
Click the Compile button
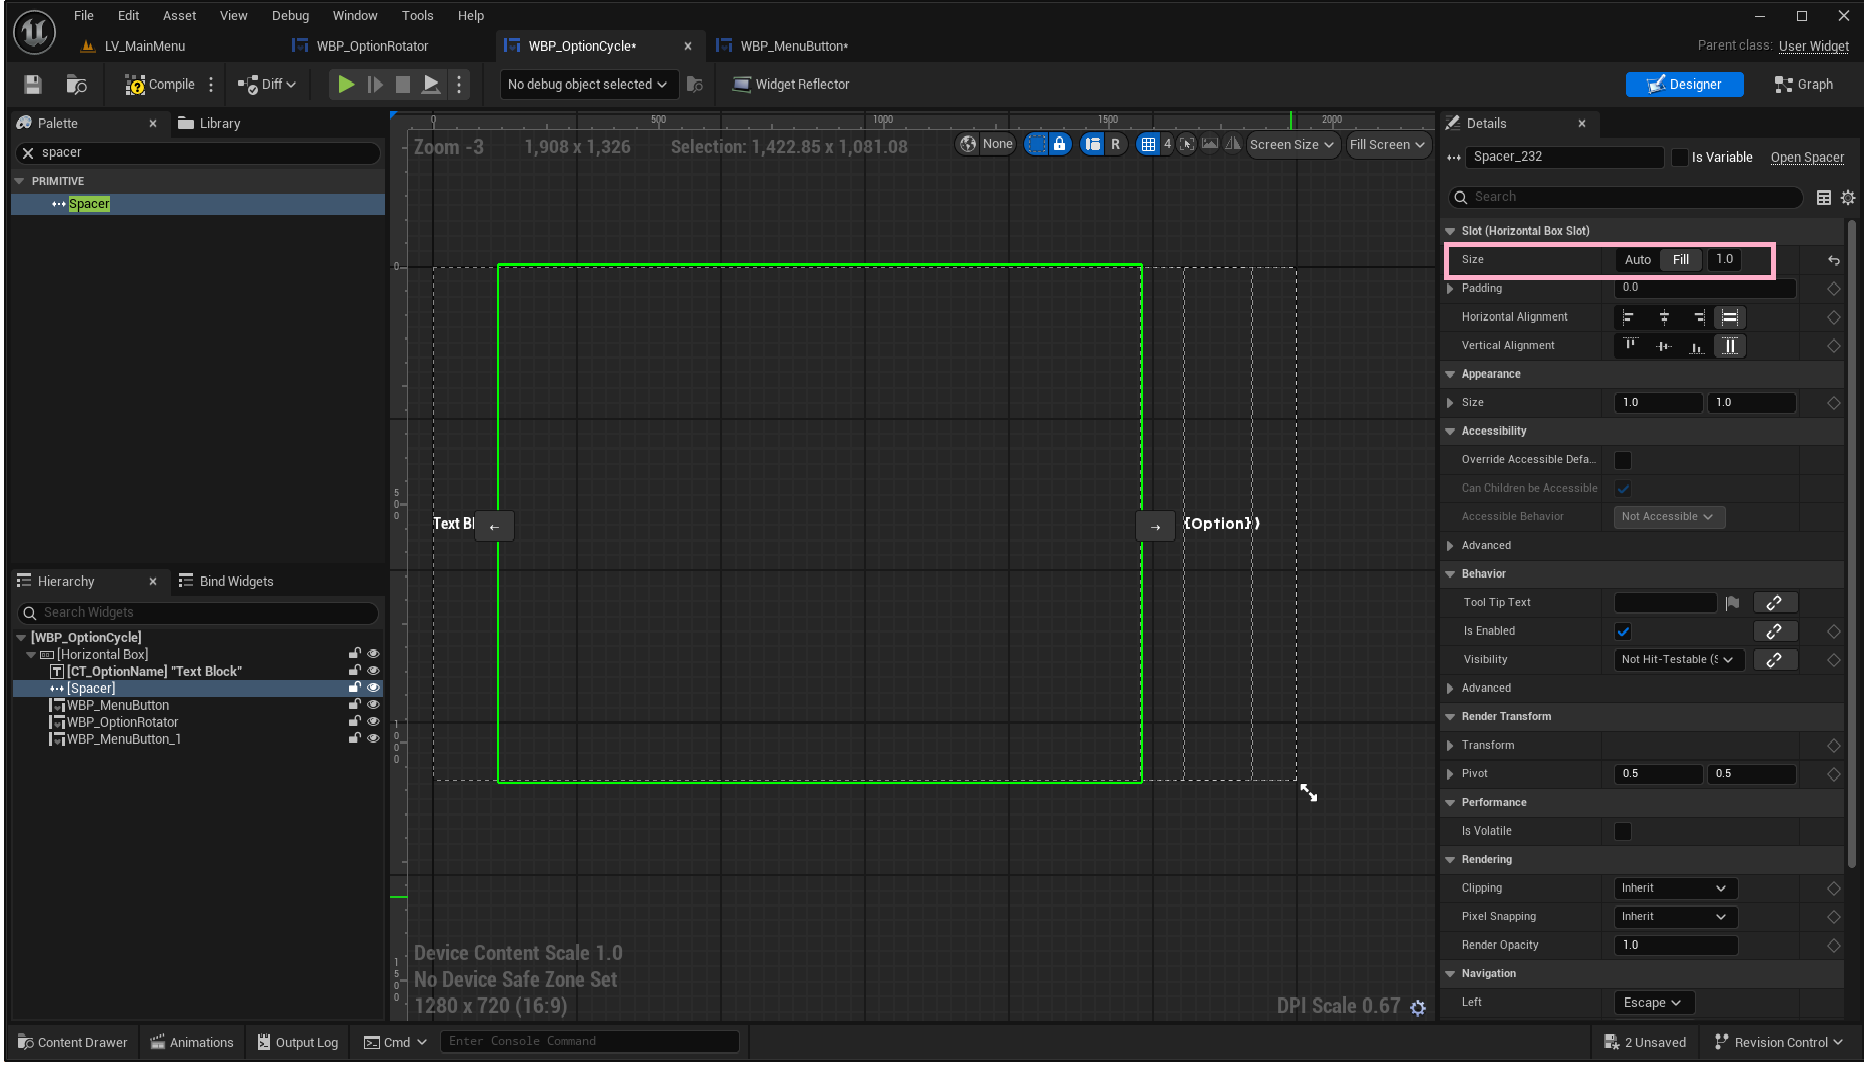160,85
